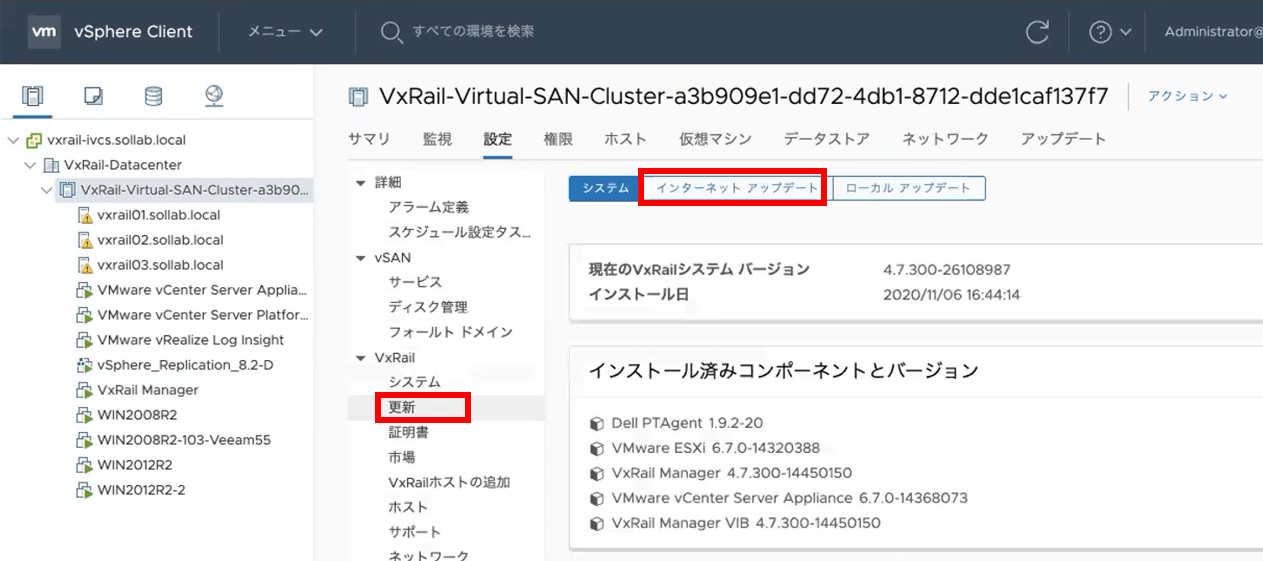
Task: Click the VM icon for VMware vRealize Log Insight
Action: tap(85, 340)
